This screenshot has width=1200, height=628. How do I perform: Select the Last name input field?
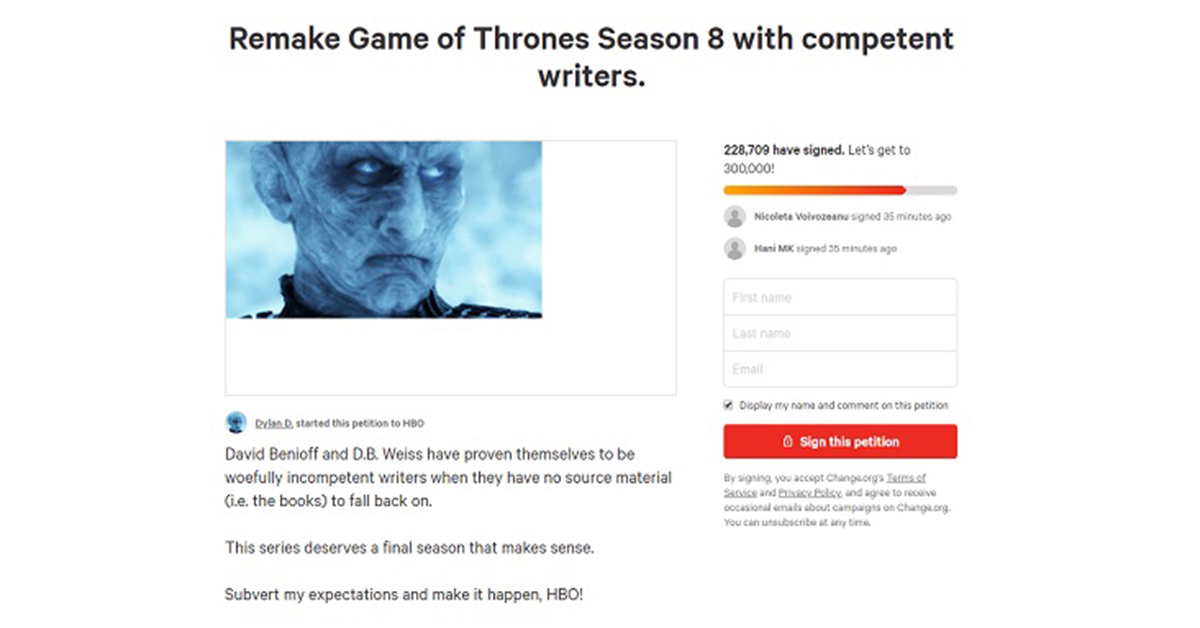(840, 333)
